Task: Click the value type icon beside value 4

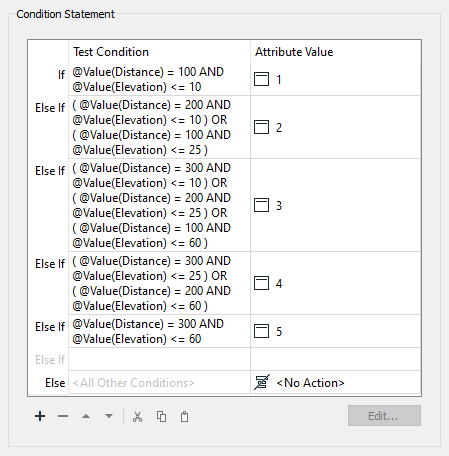Action: point(261,283)
